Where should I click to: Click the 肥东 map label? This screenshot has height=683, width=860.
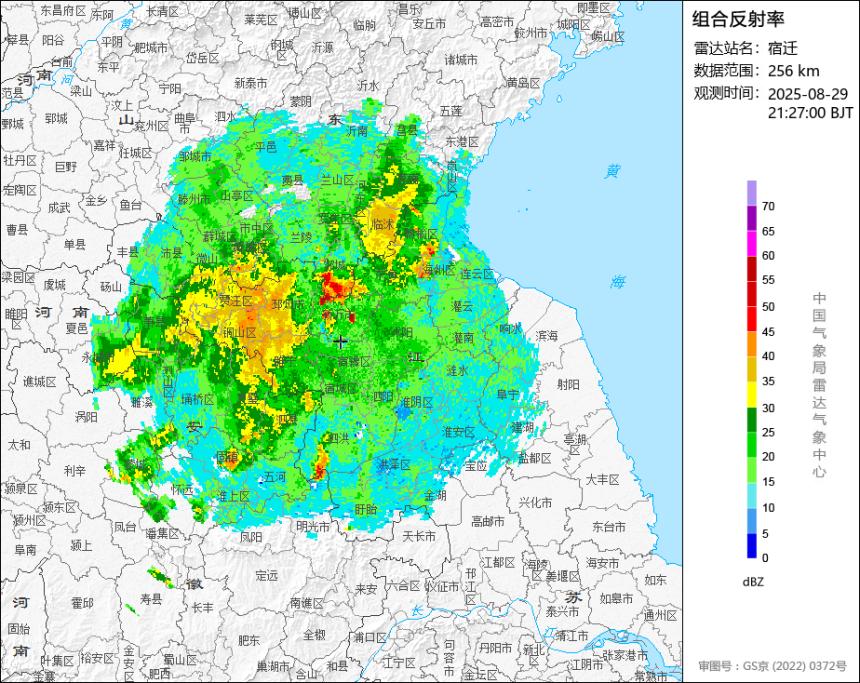click(248, 640)
